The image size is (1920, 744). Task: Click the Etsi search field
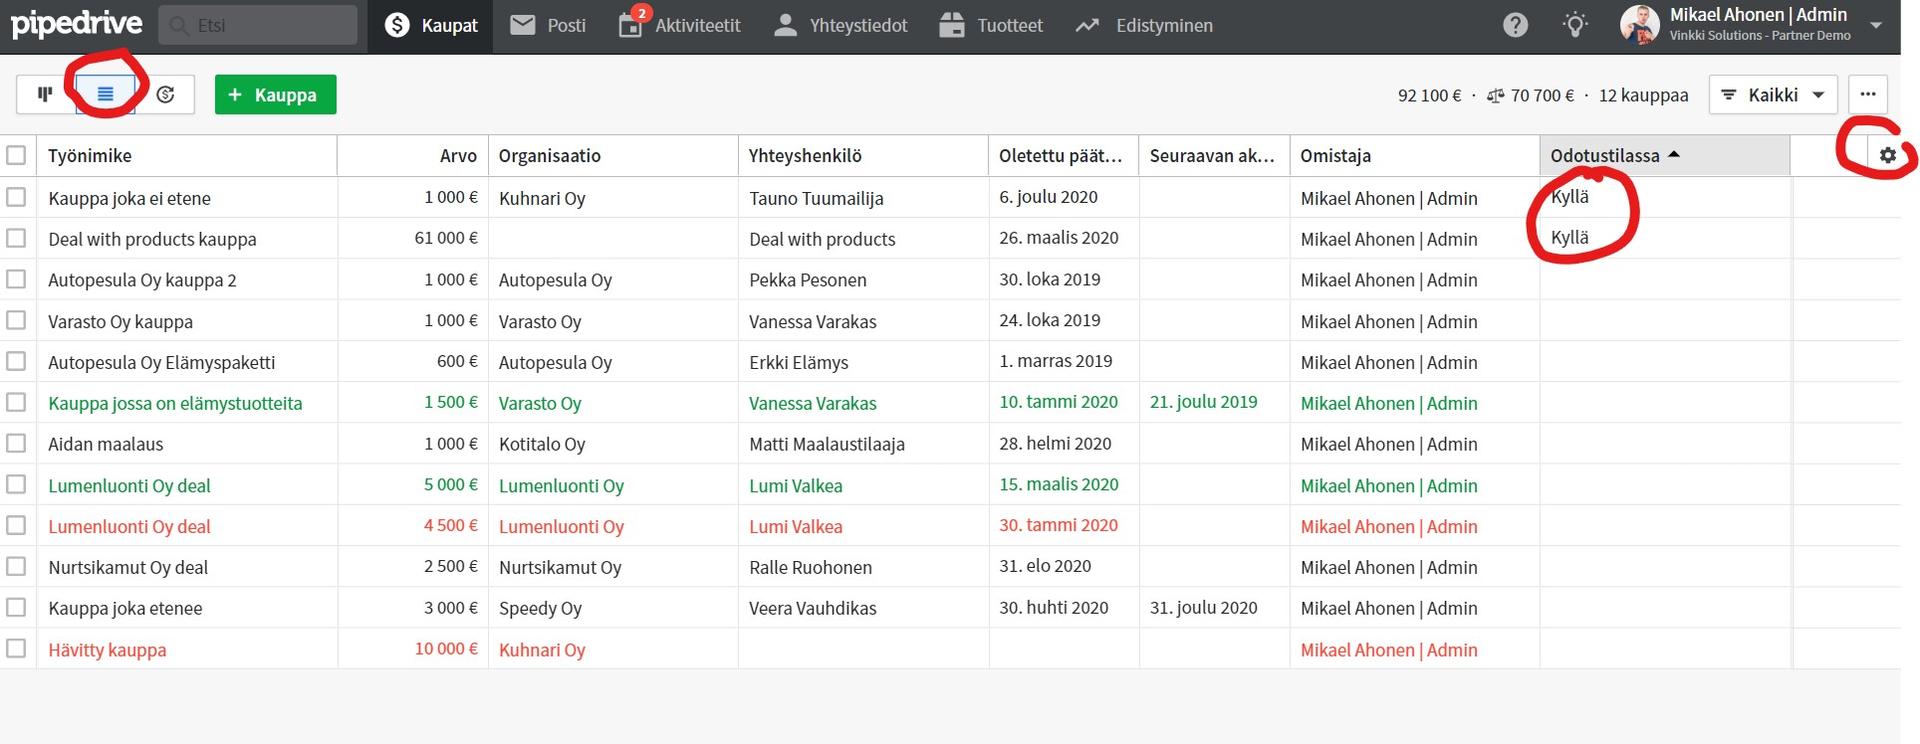[x=258, y=25]
